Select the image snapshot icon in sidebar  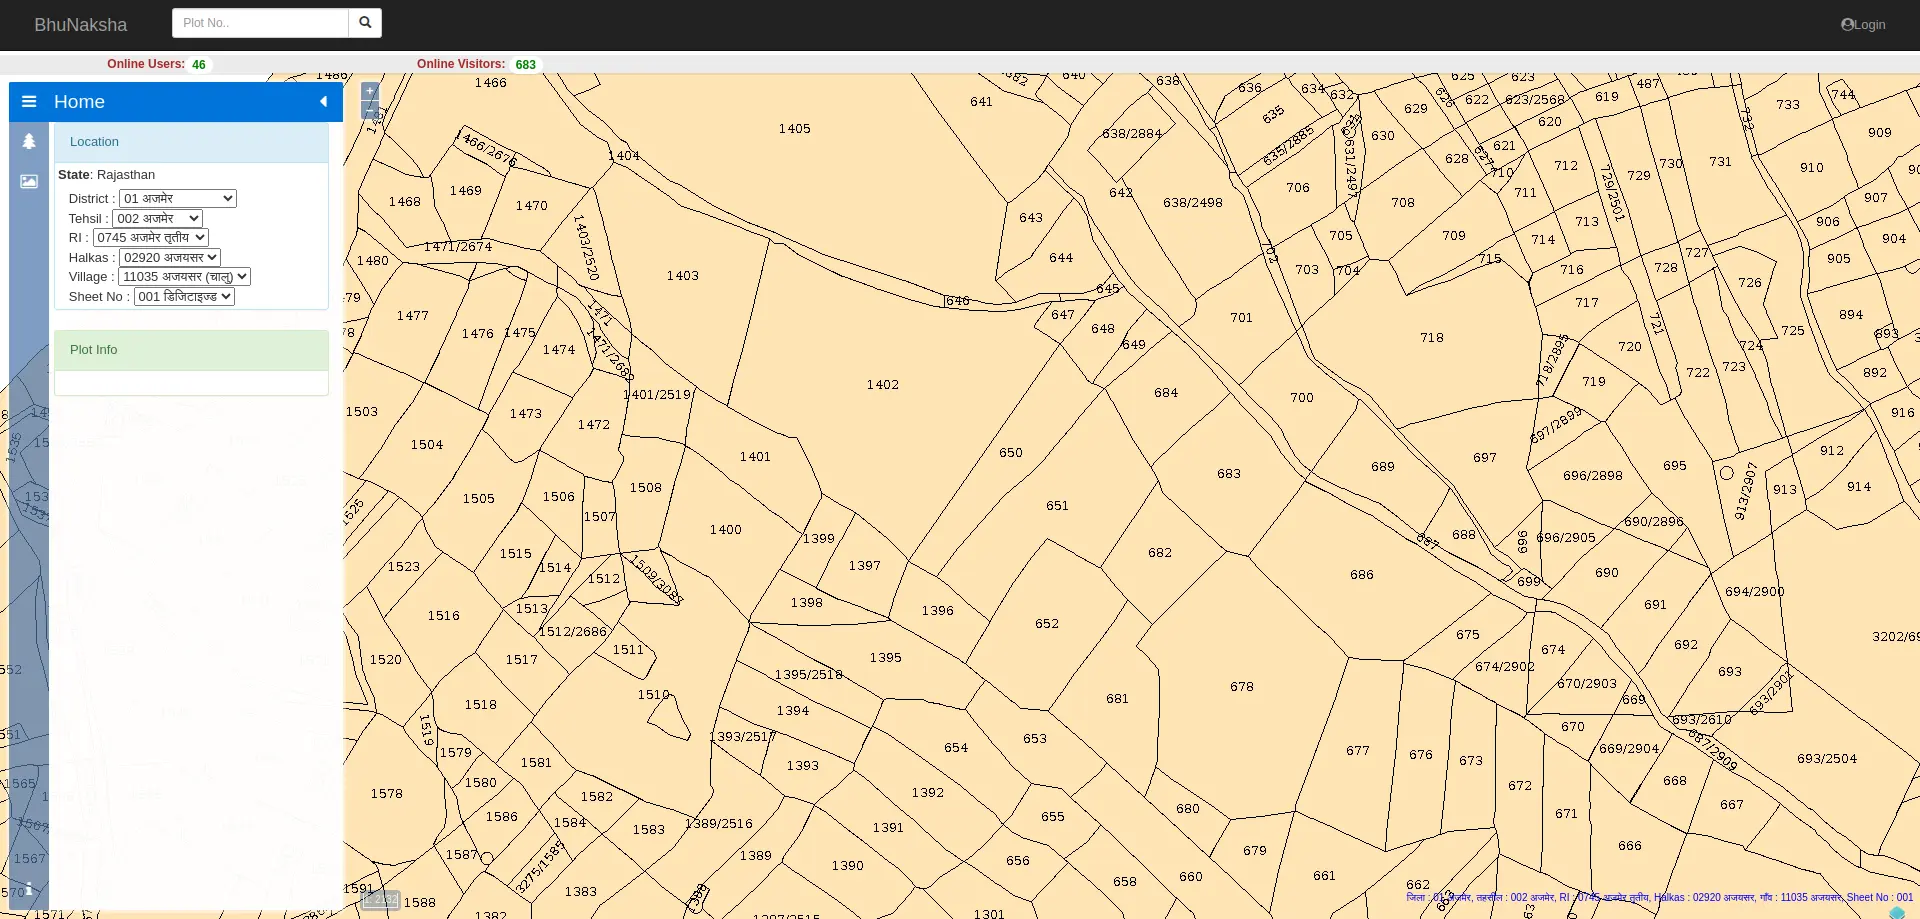[29, 181]
